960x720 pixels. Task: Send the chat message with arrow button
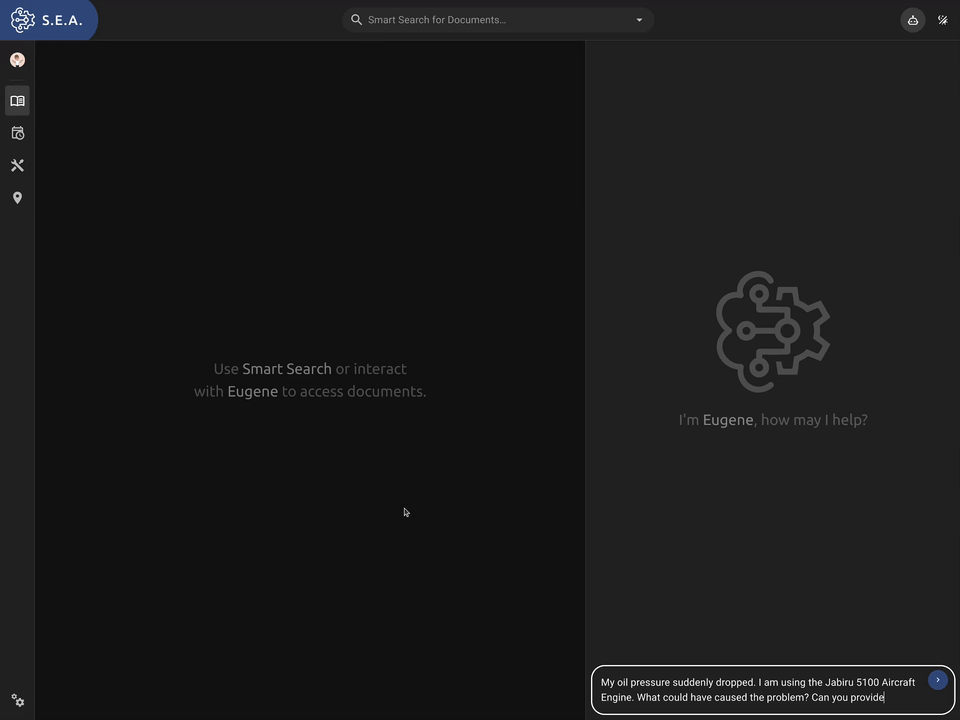[x=937, y=680]
